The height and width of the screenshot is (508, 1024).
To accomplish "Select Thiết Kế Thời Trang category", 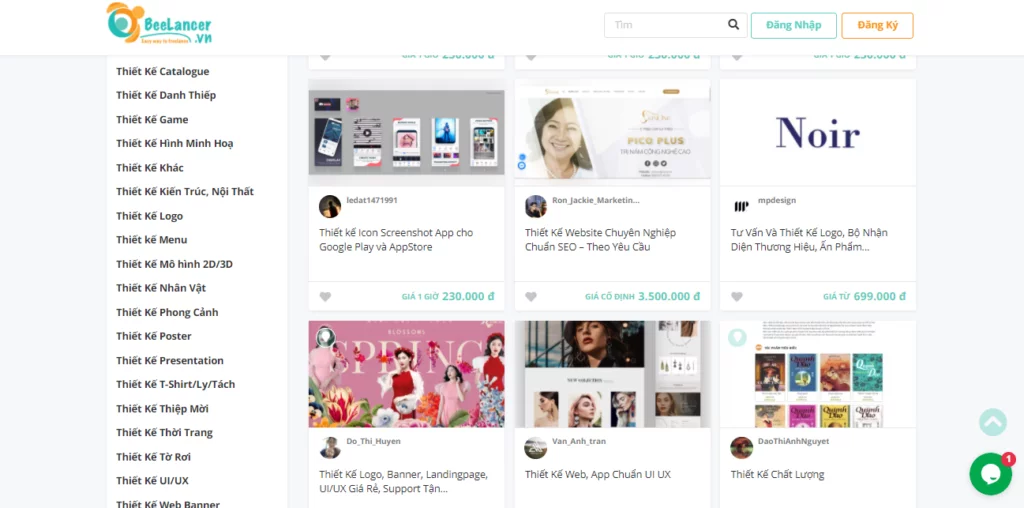I will pyautogui.click(x=165, y=432).
